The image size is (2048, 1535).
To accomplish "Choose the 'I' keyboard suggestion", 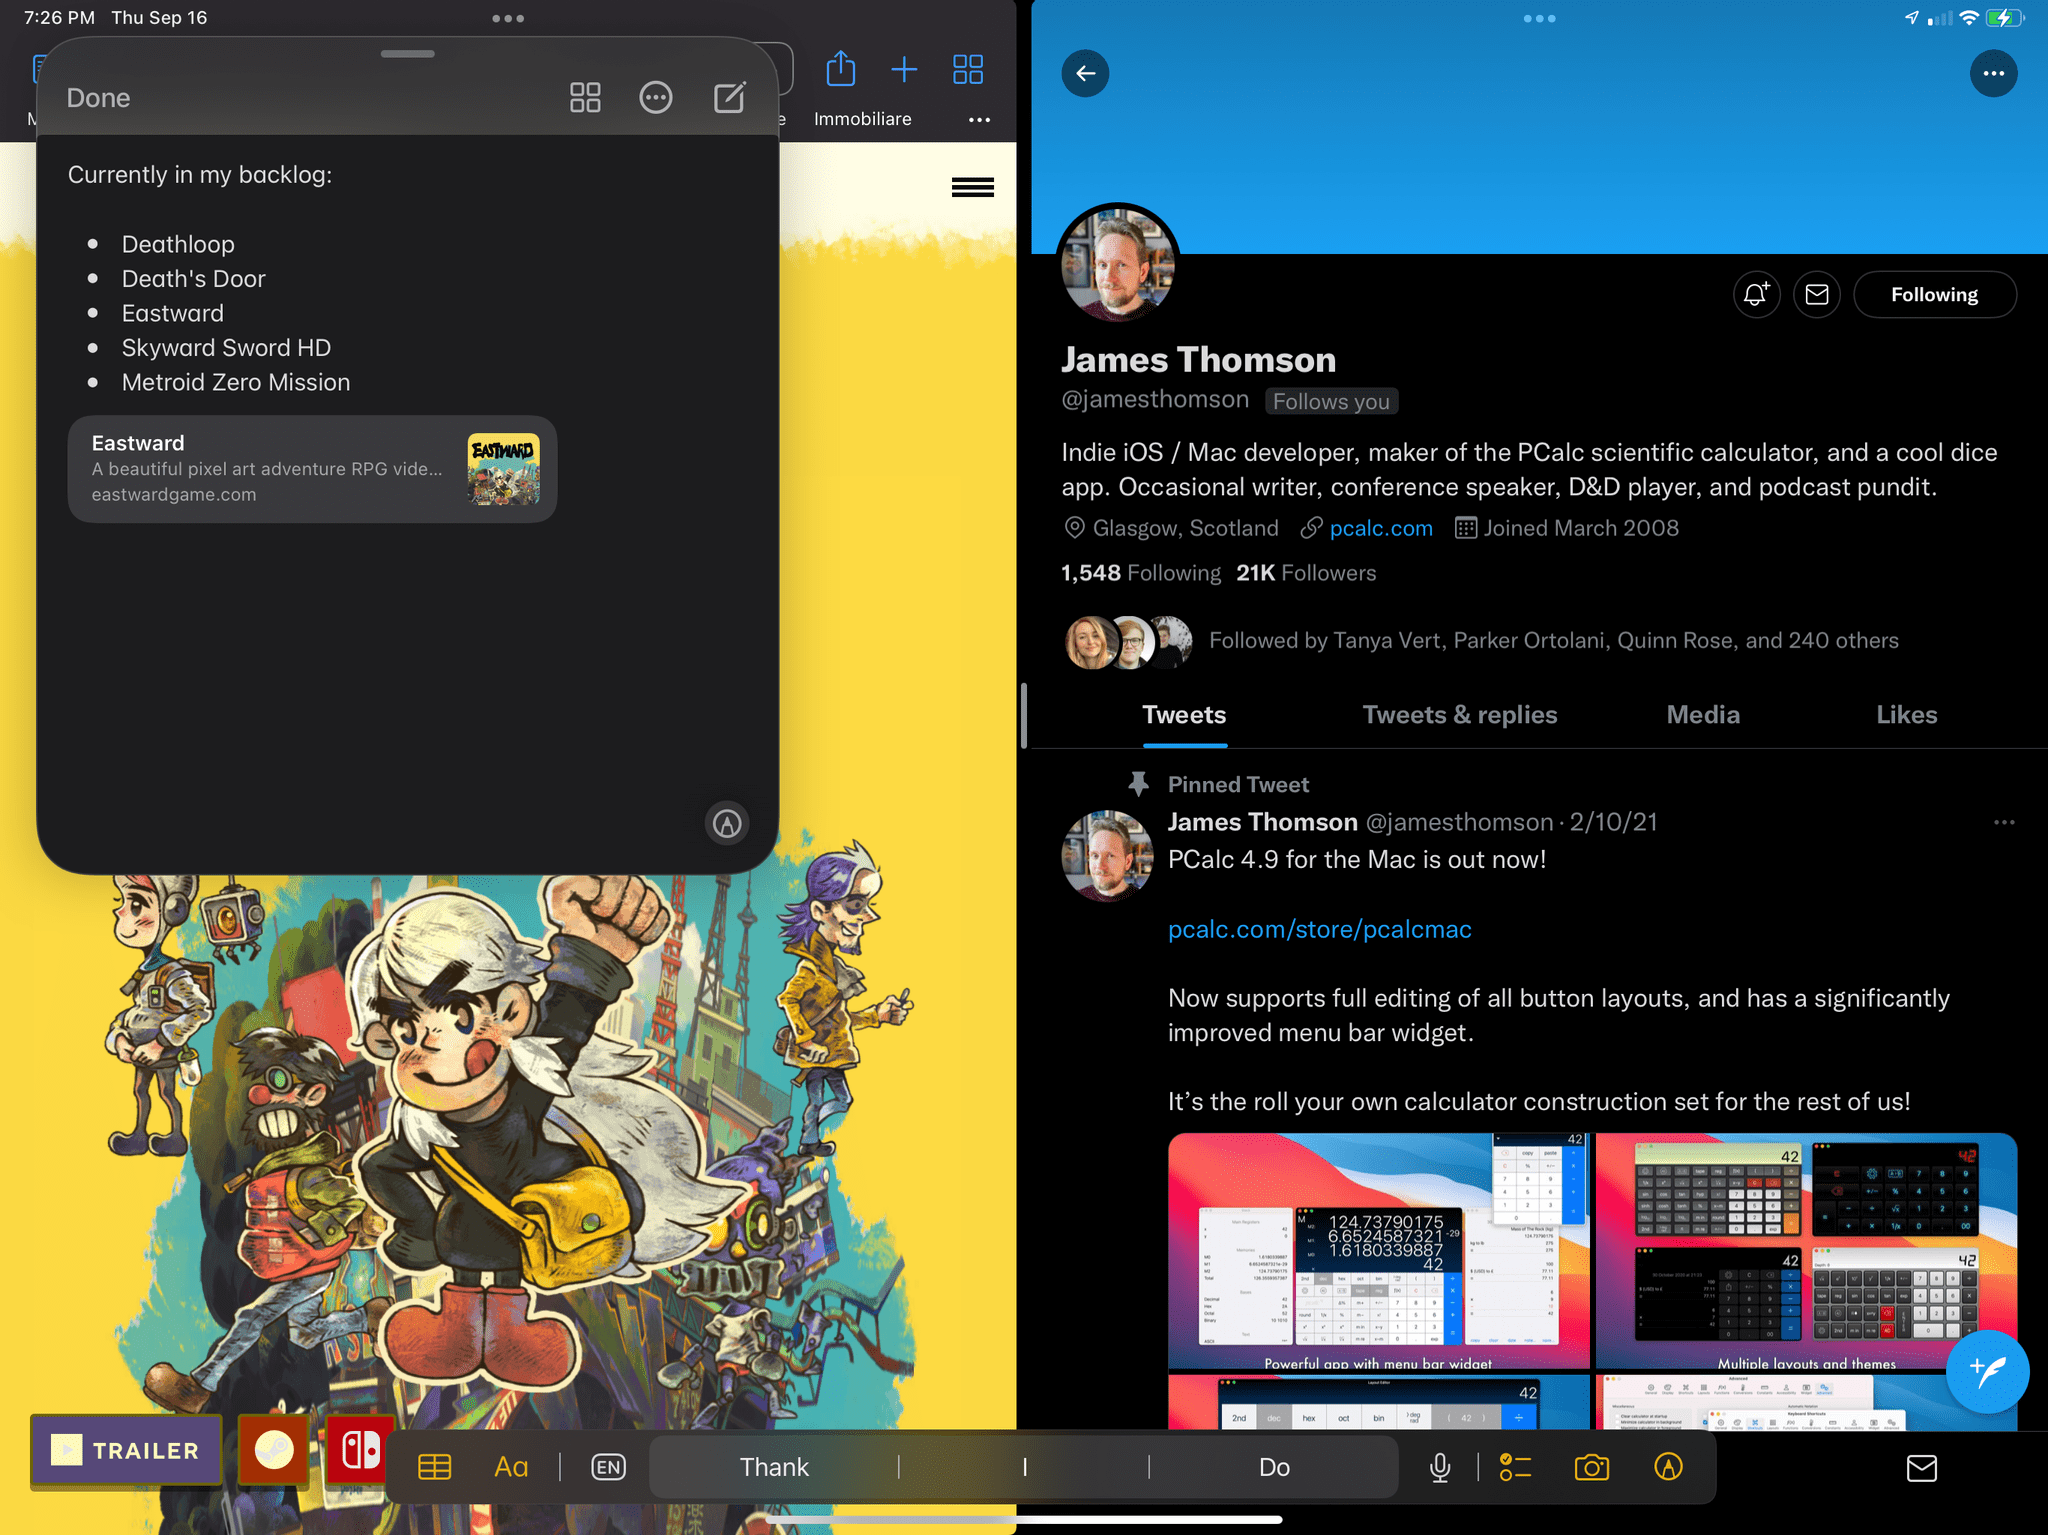I will 1024,1467.
